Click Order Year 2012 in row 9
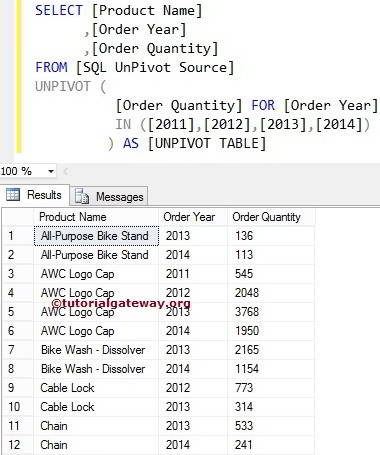 coord(178,388)
